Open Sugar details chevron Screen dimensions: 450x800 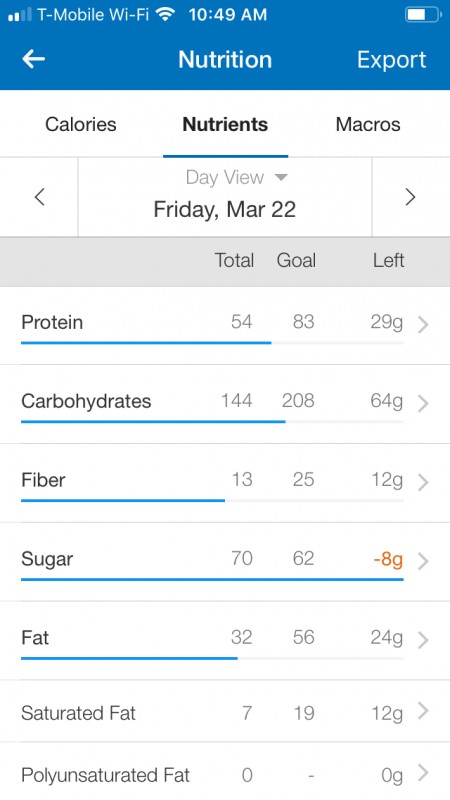(423, 561)
